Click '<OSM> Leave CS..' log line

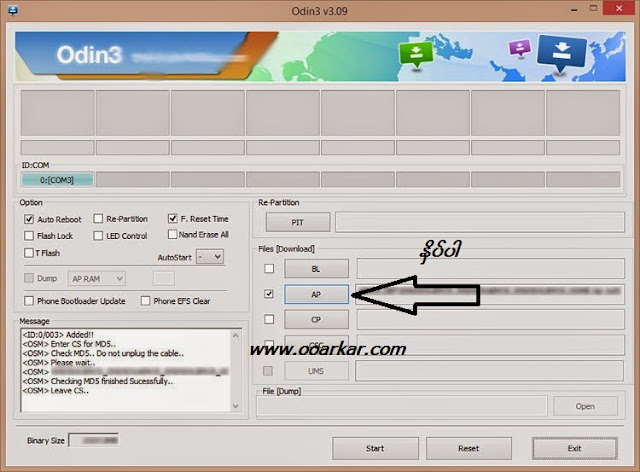tap(56, 390)
